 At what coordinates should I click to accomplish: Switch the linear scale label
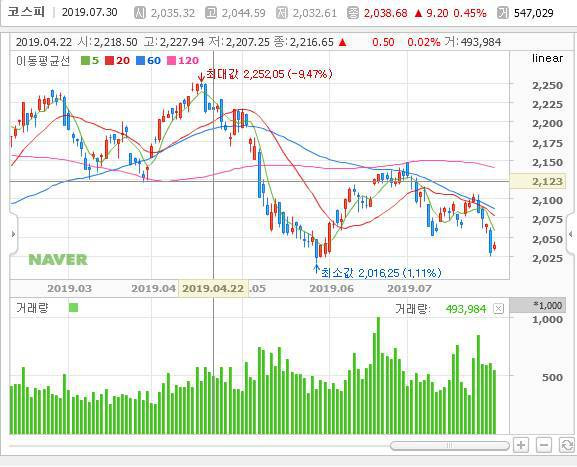(547, 58)
